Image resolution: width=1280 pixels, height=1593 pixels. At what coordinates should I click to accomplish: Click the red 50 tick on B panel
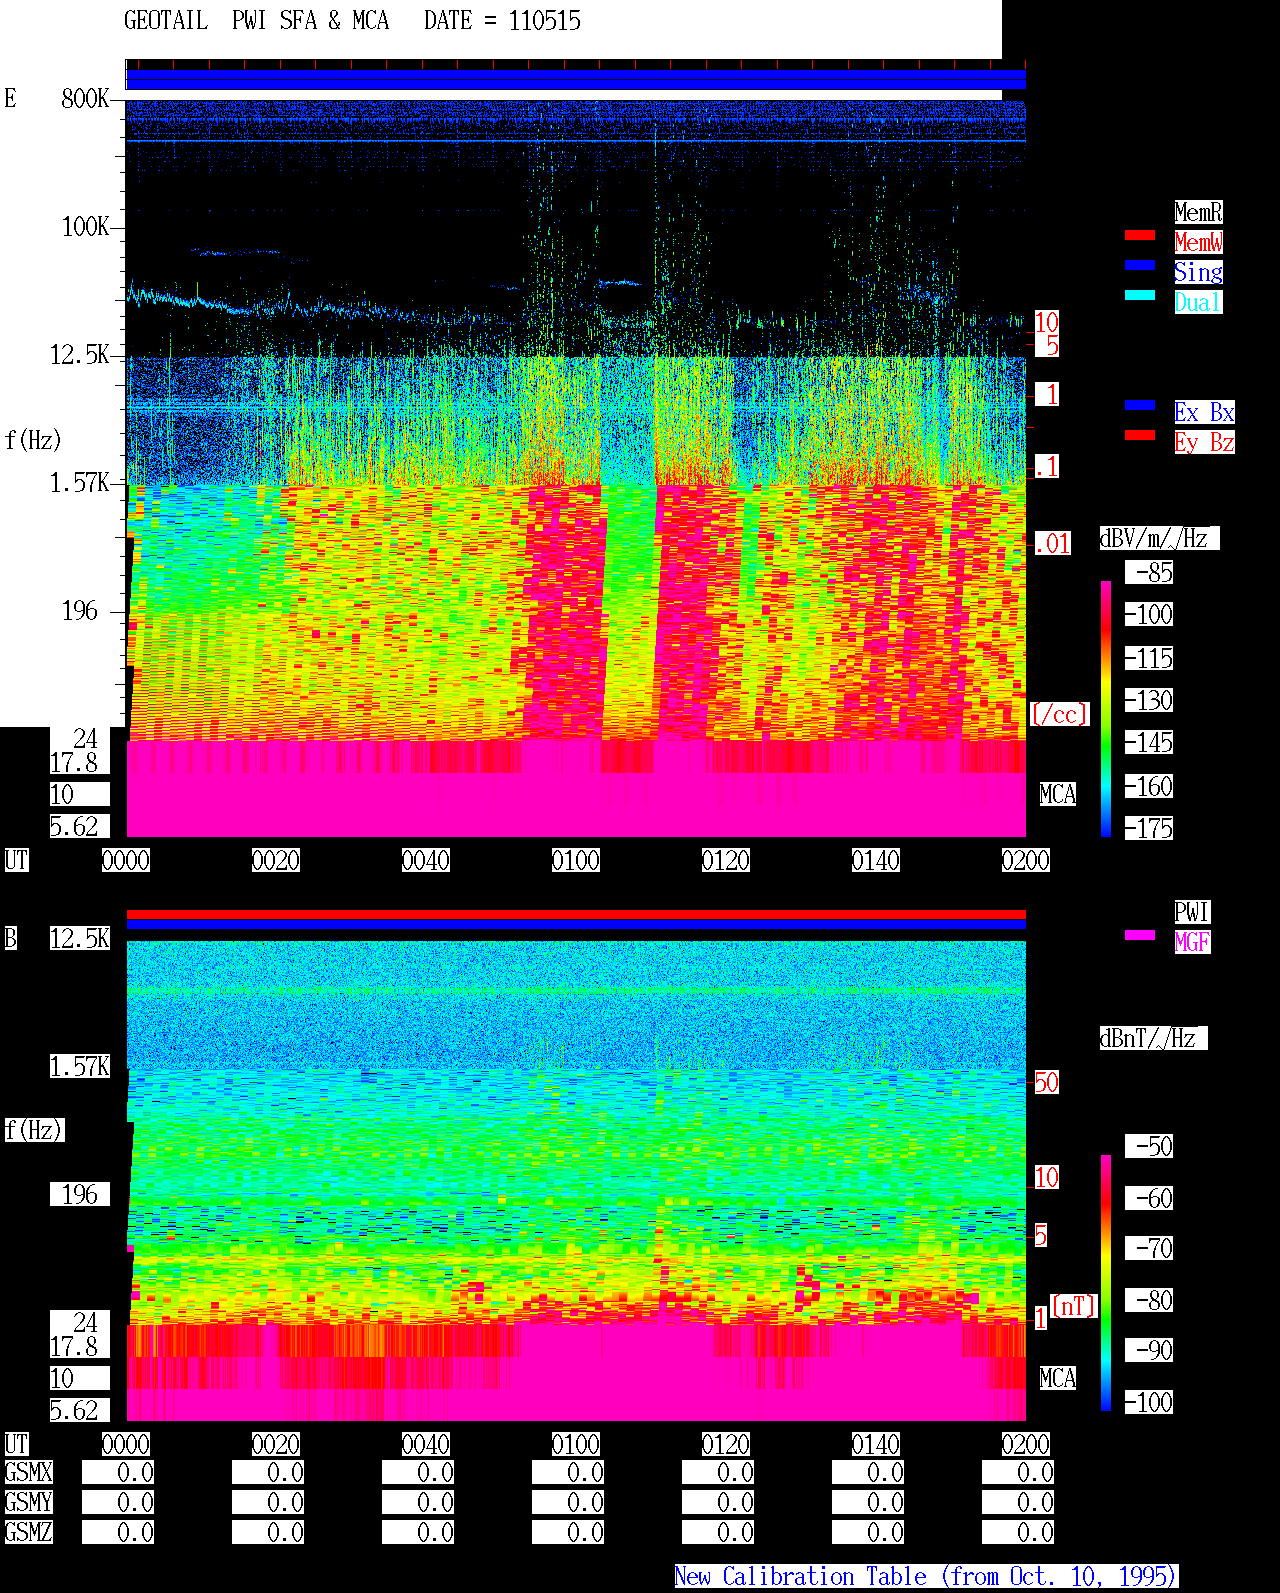(1046, 1082)
